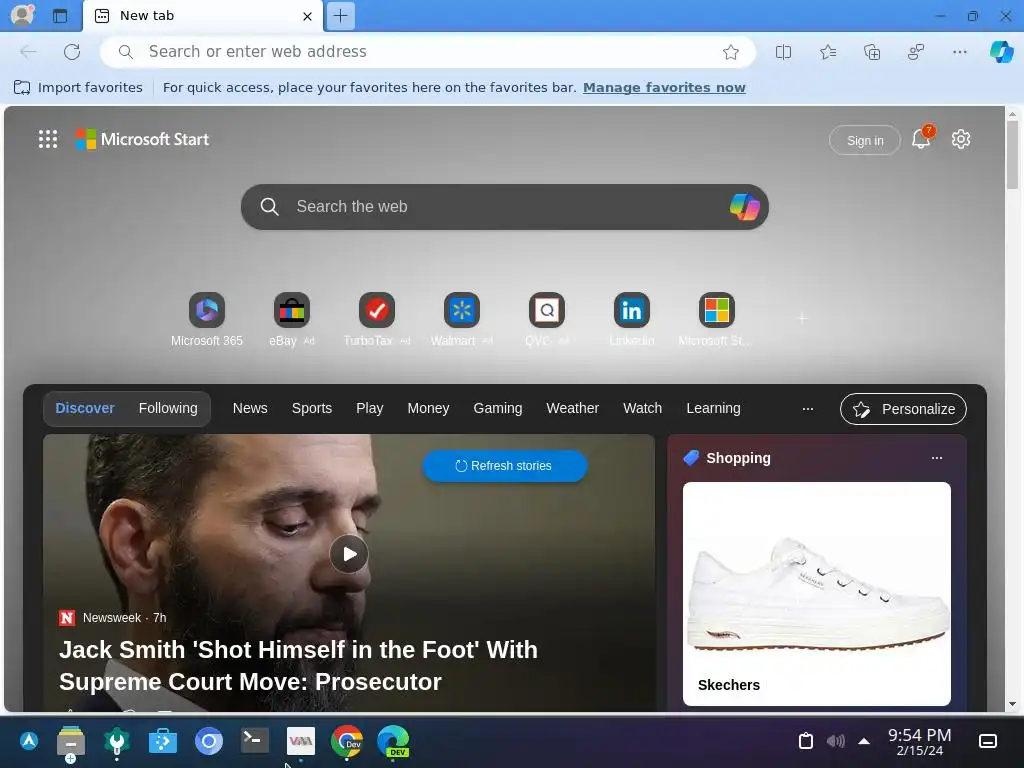The height and width of the screenshot is (768, 1024).
Task: Close the New tab
Action: (x=307, y=16)
